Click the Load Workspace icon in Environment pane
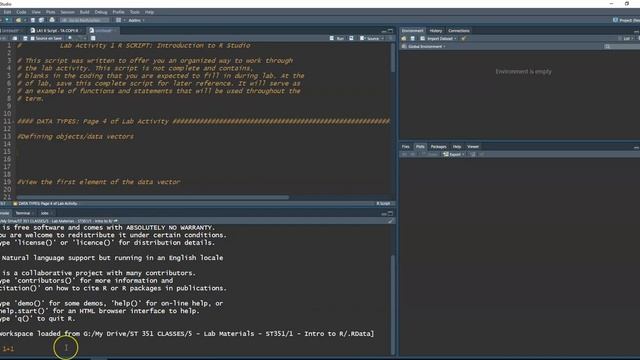 pyautogui.click(x=404, y=38)
